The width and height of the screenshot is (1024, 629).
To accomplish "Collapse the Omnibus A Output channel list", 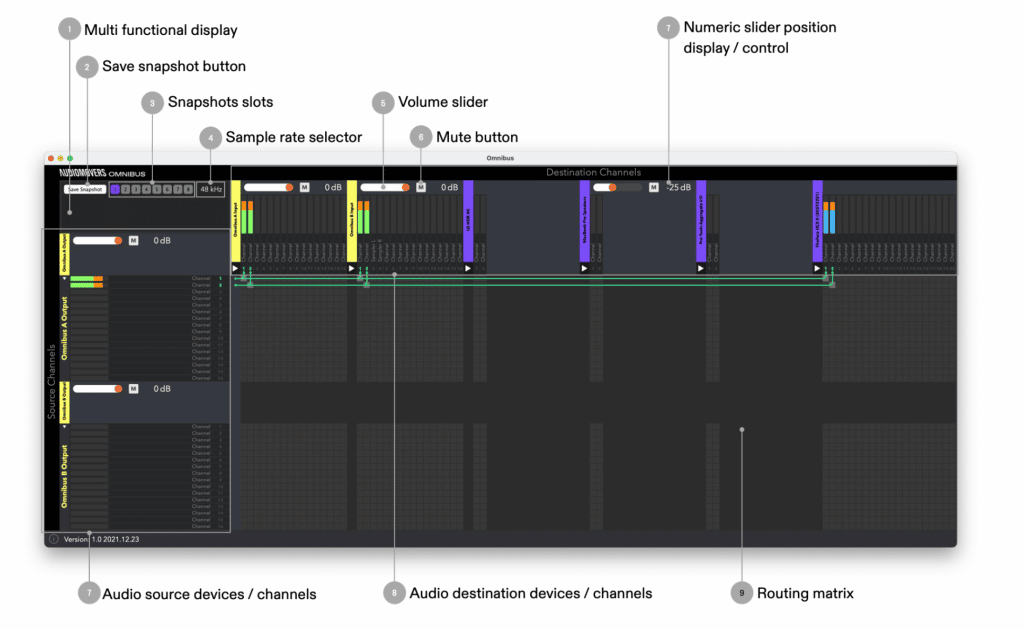I will tap(64, 277).
